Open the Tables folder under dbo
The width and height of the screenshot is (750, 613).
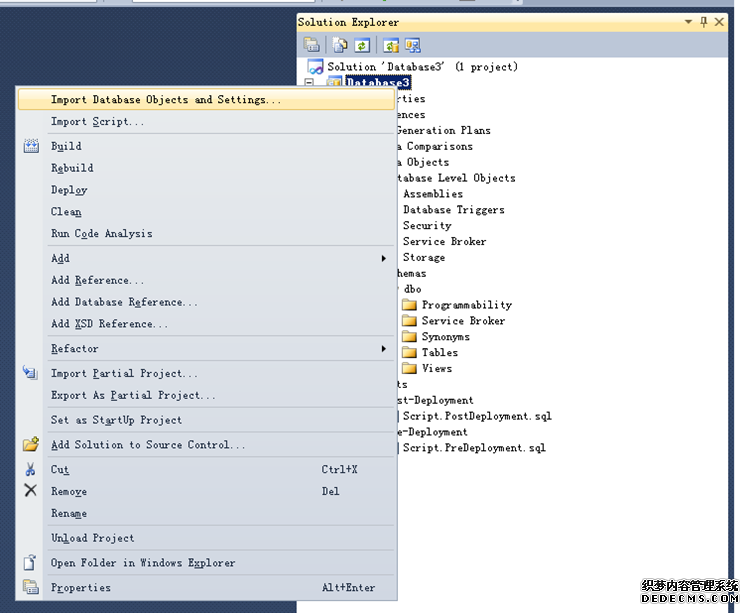pos(439,352)
